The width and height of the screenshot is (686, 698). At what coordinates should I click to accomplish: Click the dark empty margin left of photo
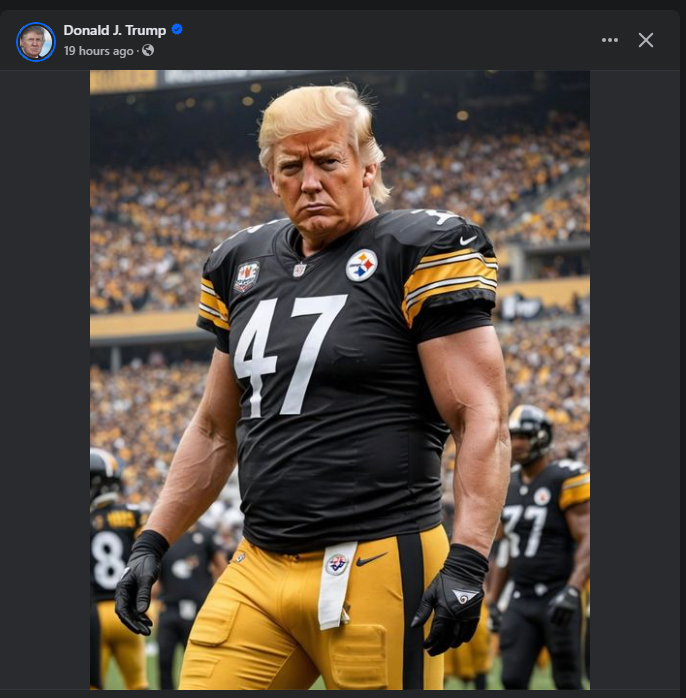45,378
